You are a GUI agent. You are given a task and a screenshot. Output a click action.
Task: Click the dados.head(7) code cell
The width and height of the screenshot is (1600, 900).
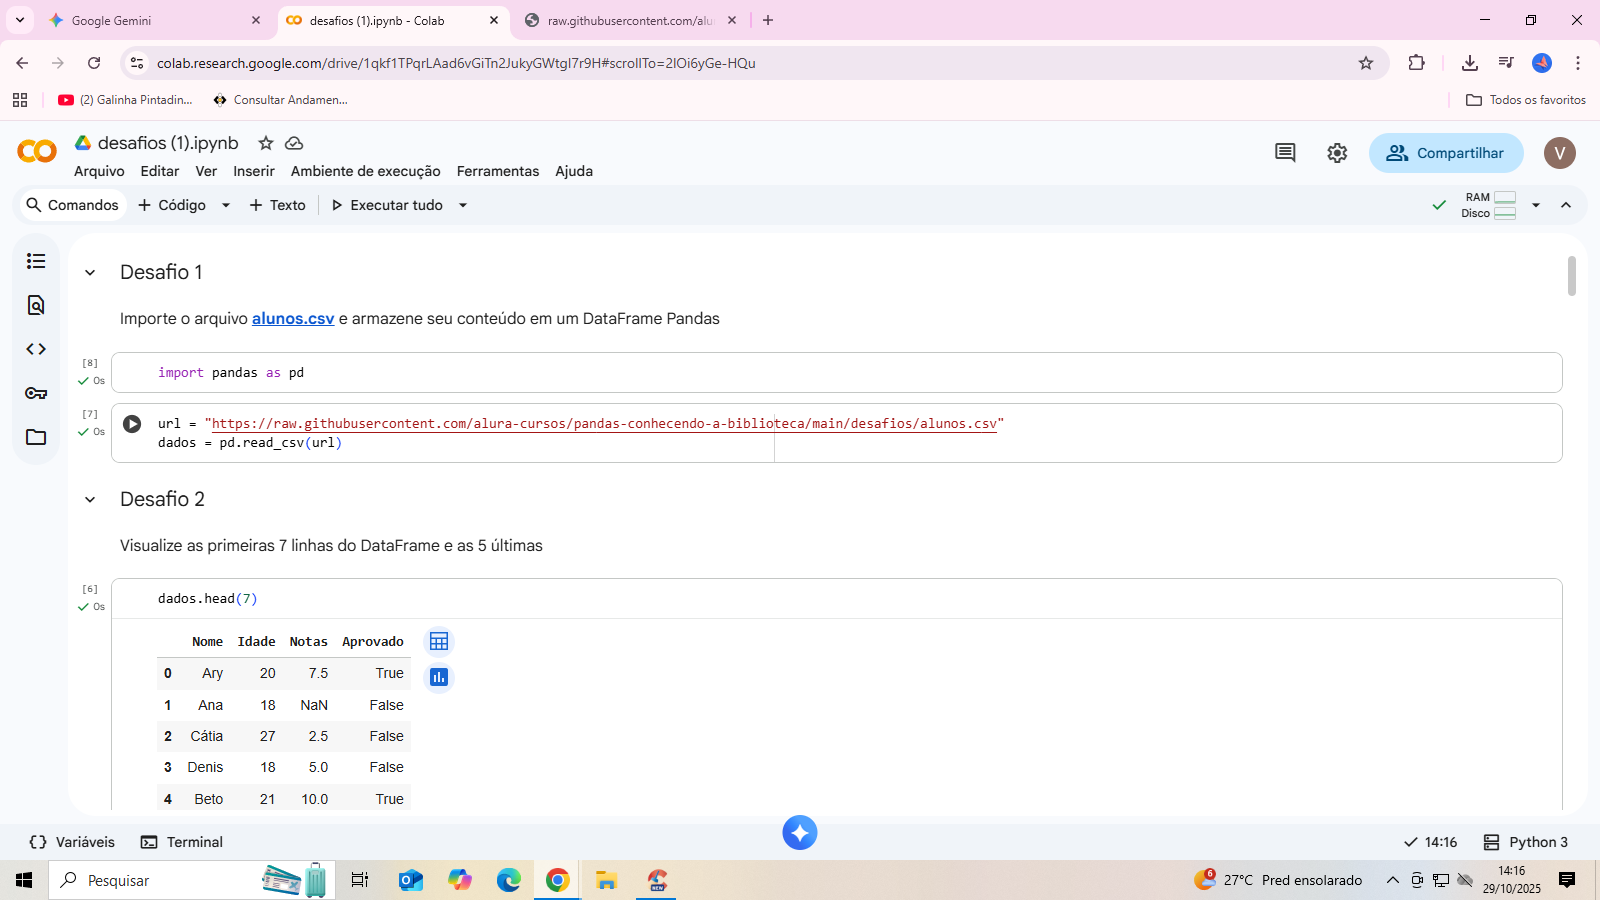[836, 599]
